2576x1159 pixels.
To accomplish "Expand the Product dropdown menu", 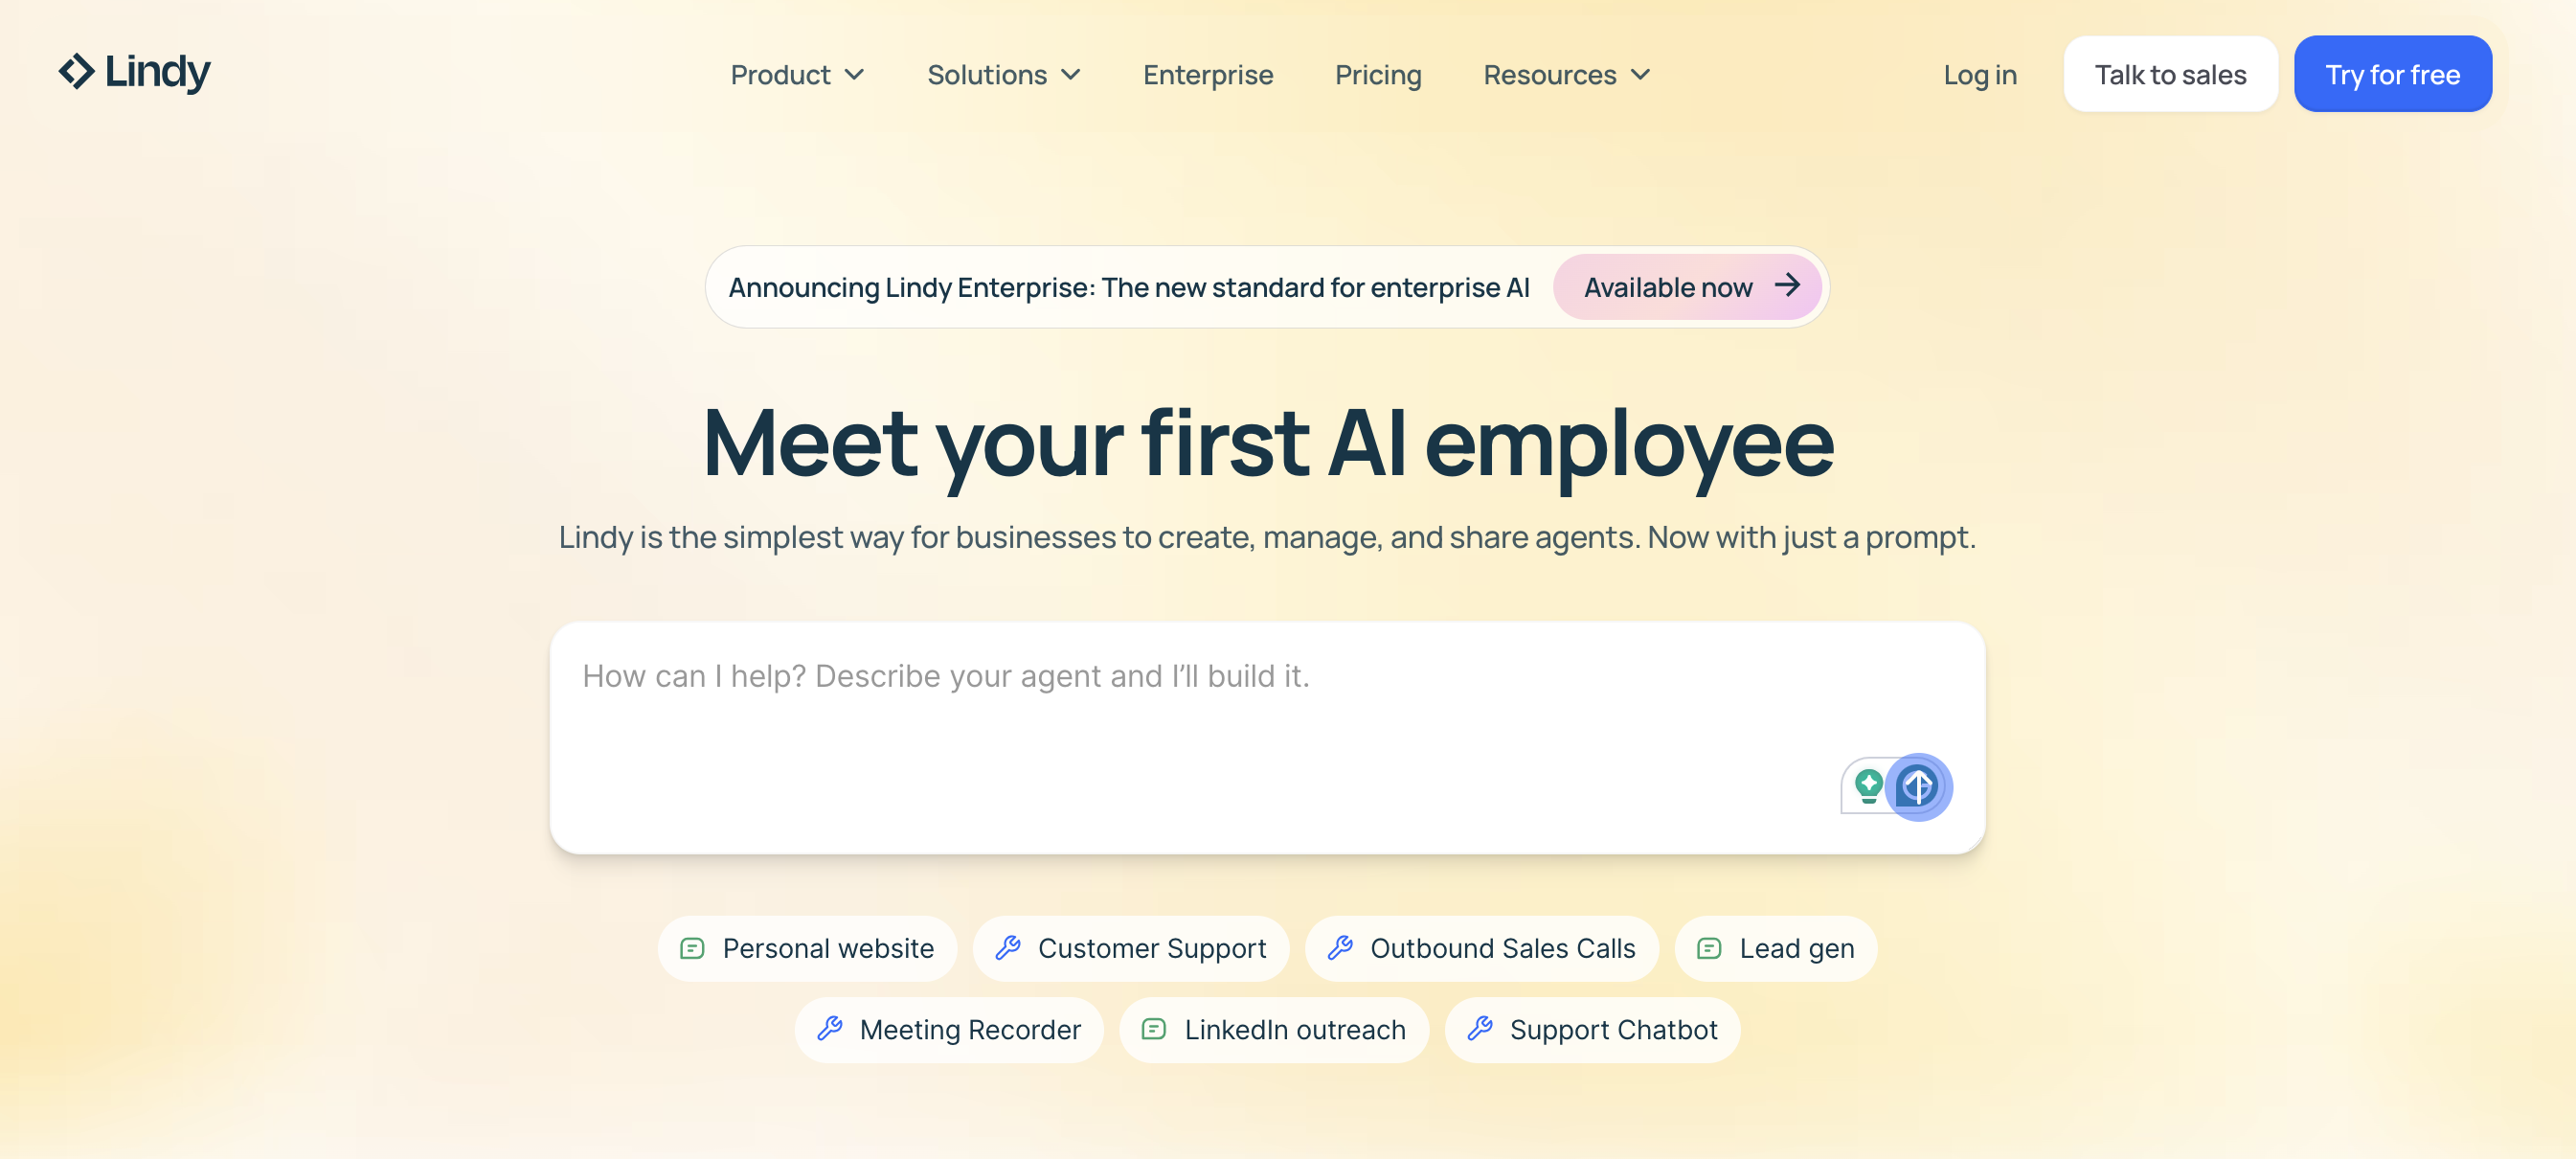I will click(x=797, y=75).
